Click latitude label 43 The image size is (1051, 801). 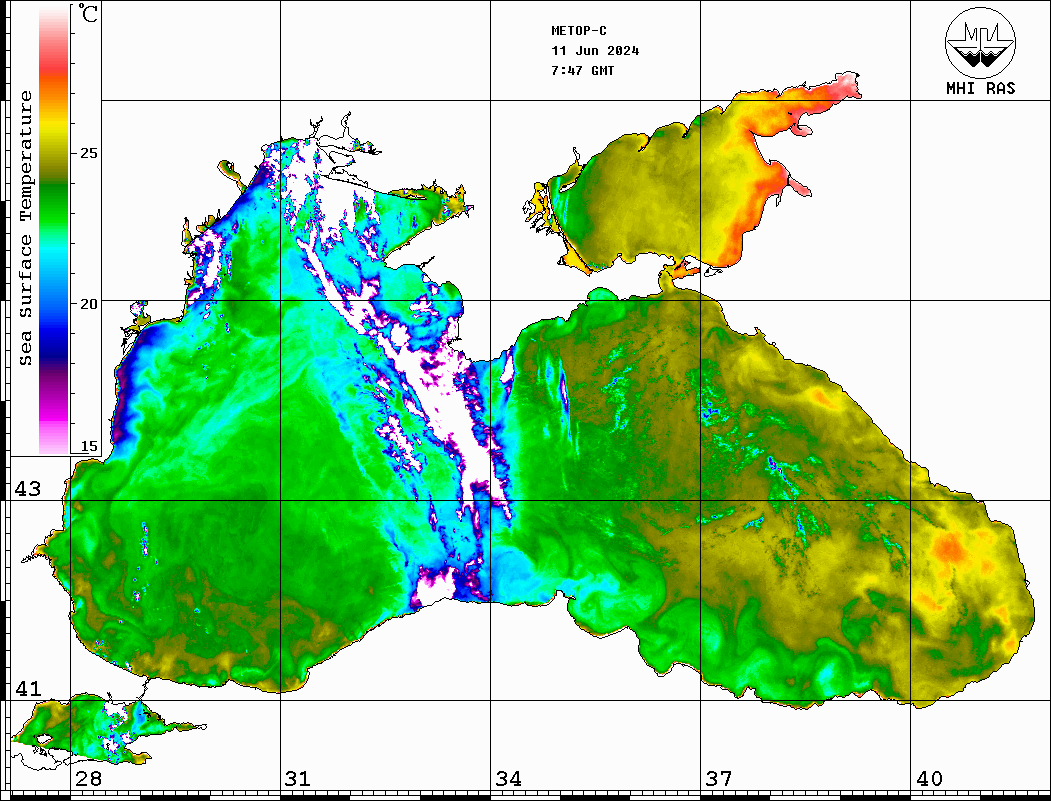27,489
